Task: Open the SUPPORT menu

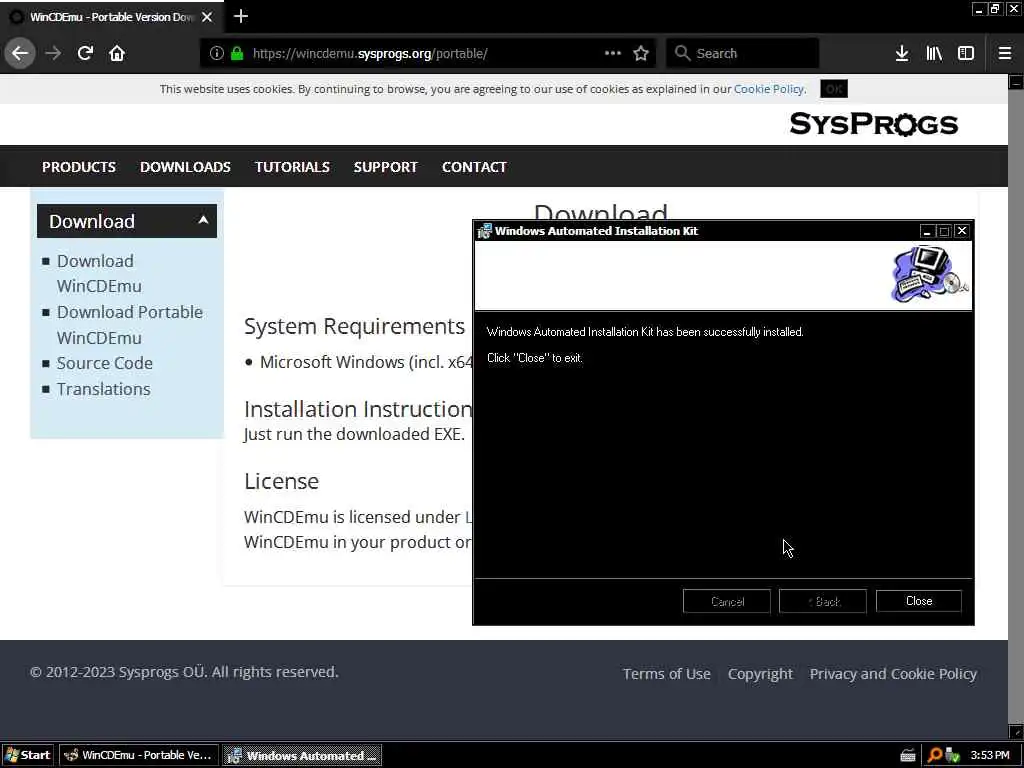Action: pyautogui.click(x=385, y=167)
